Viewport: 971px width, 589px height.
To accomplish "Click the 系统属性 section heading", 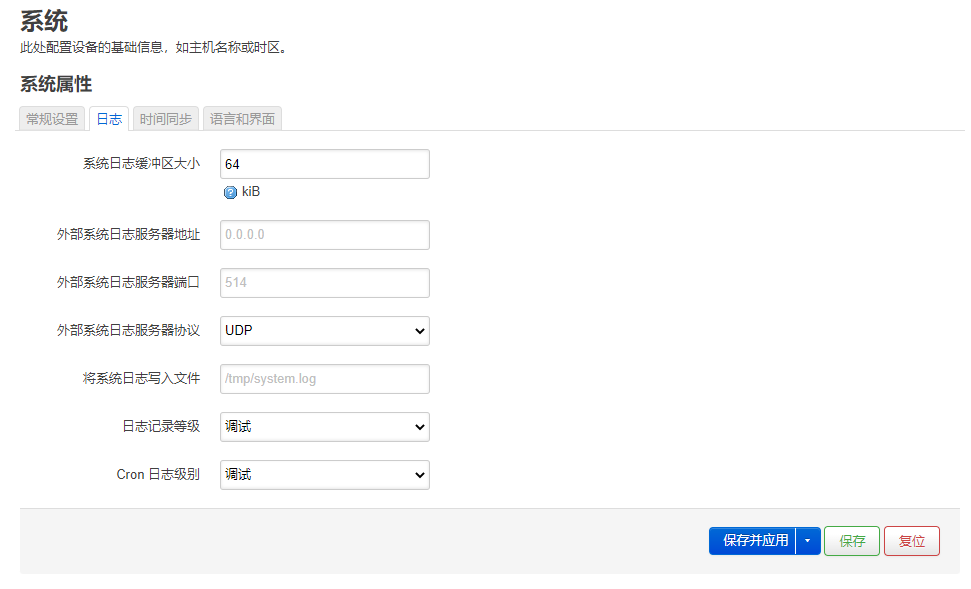I will click(56, 84).
